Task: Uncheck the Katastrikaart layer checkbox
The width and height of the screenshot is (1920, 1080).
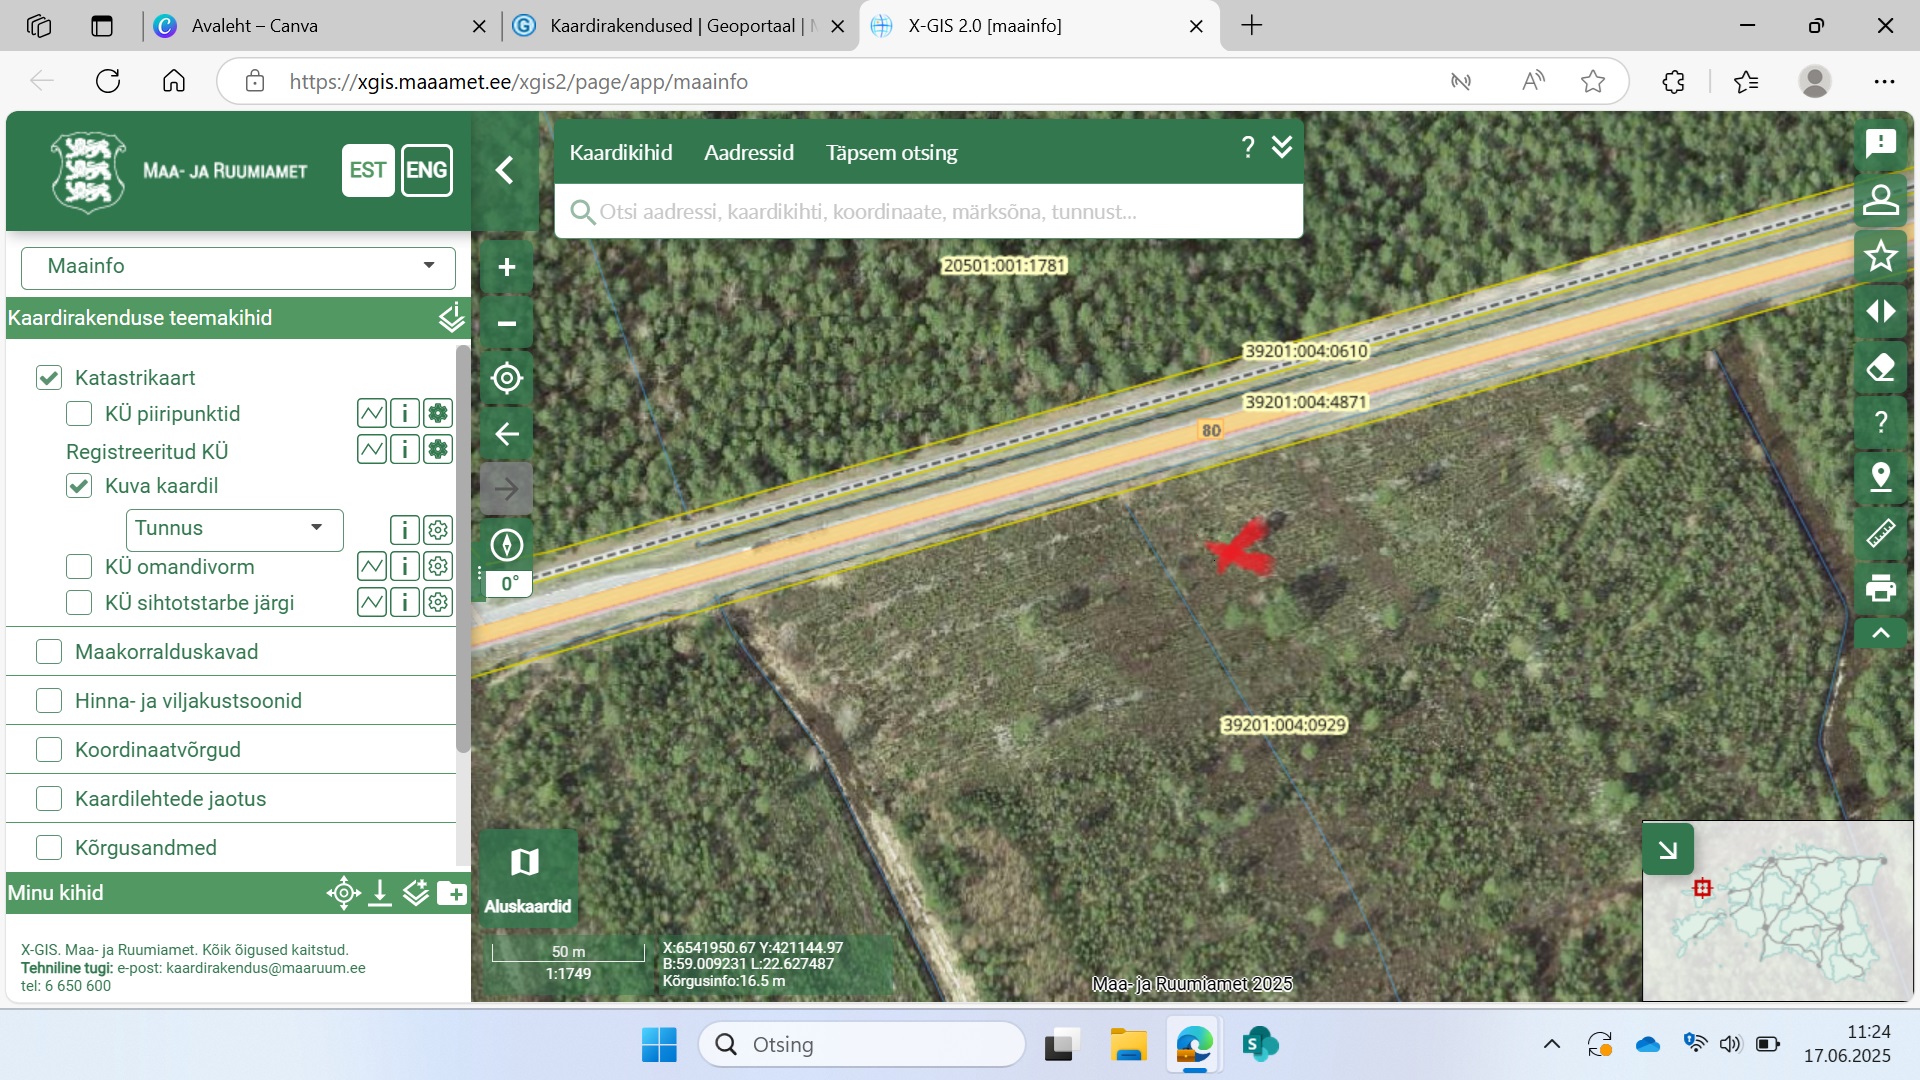Action: [x=49, y=378]
